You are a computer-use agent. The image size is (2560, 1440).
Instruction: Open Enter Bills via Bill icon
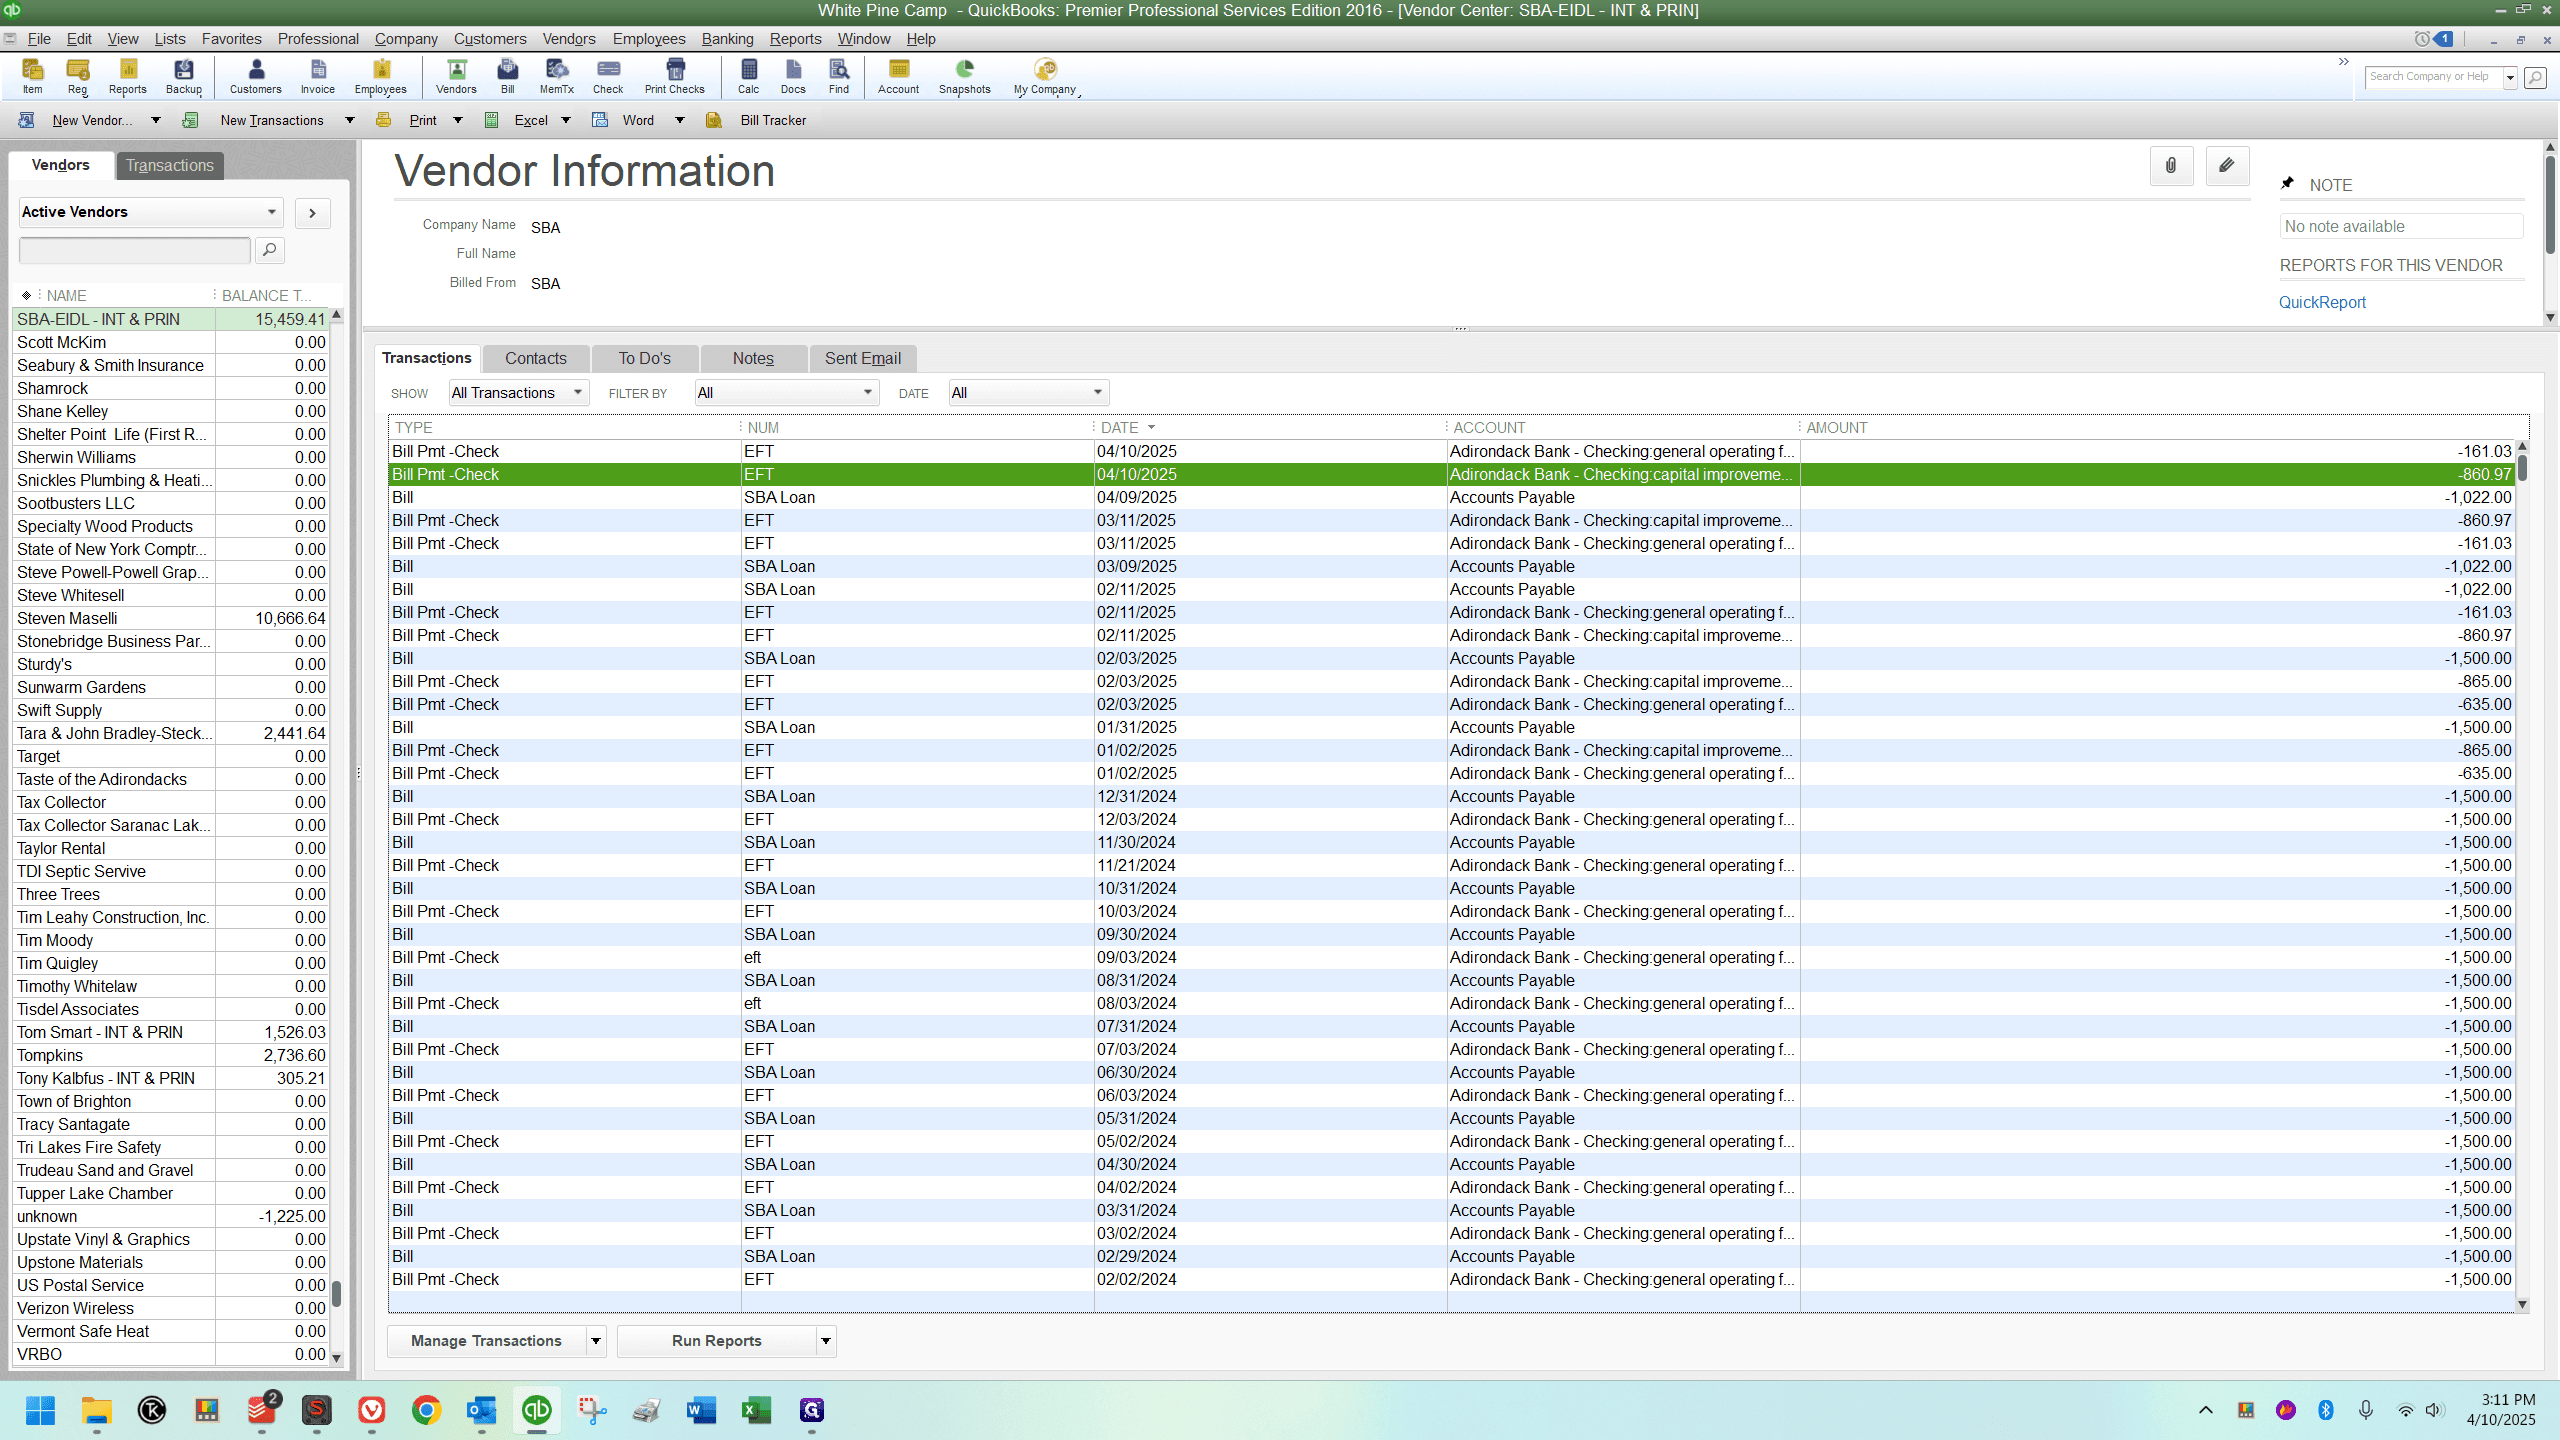[508, 77]
